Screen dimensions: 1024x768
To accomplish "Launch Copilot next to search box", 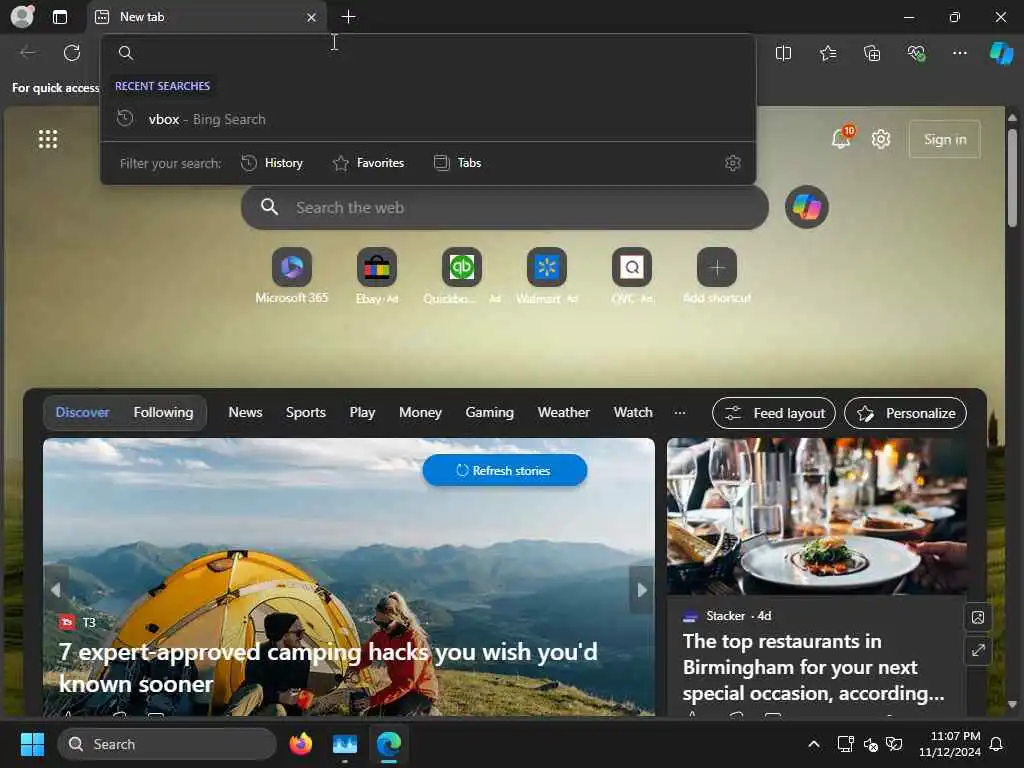I will pyautogui.click(x=807, y=207).
